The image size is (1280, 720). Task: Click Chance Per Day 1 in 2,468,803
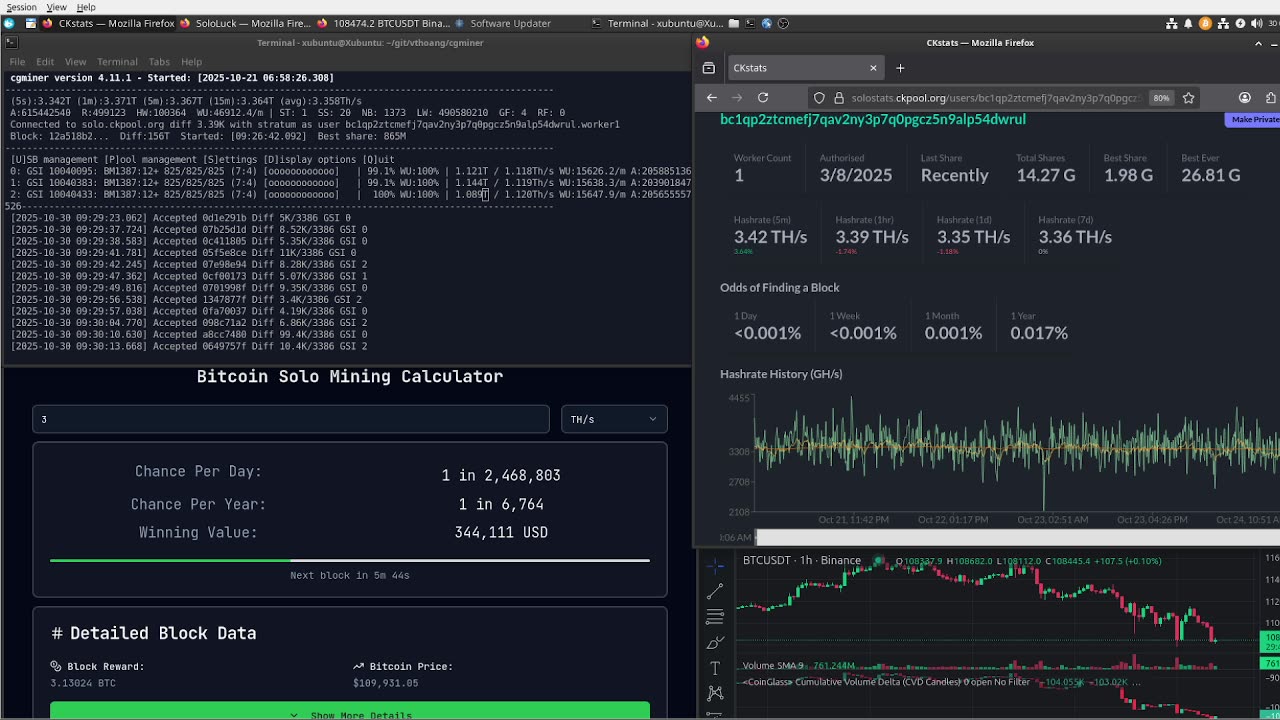click(x=501, y=476)
